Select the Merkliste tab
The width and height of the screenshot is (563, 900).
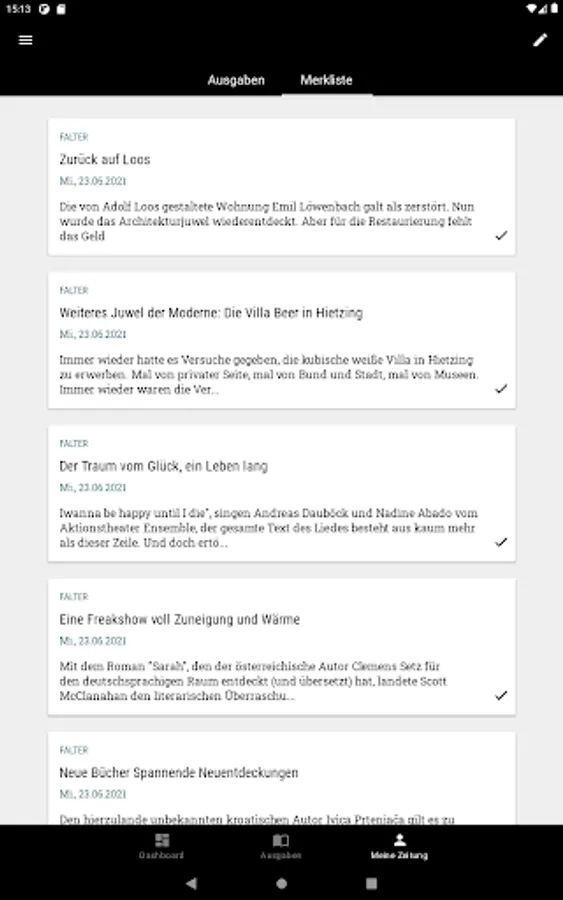(x=327, y=80)
